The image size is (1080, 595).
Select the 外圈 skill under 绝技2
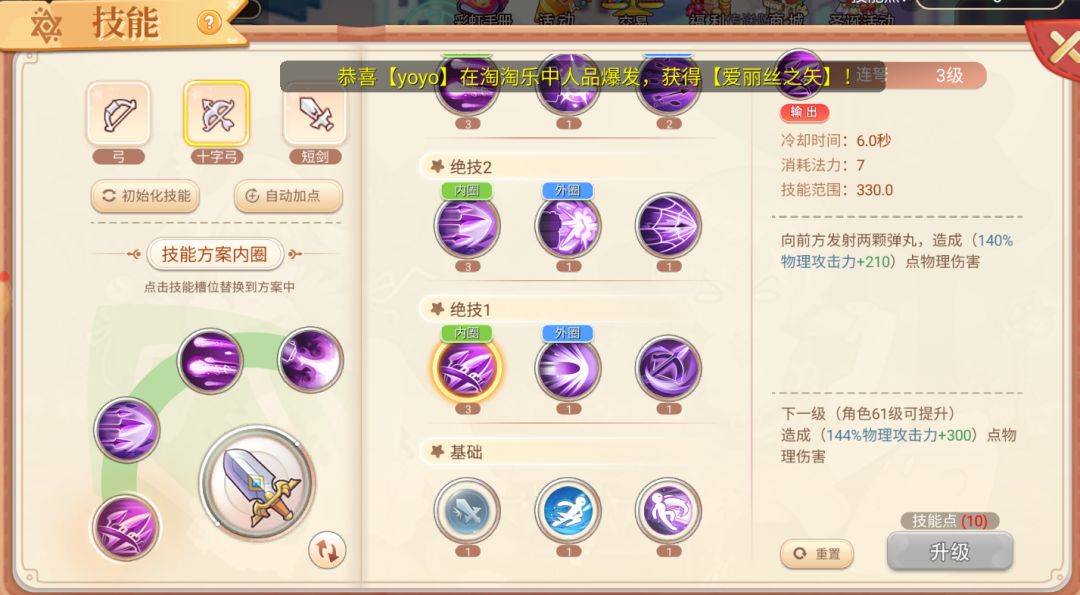click(568, 226)
